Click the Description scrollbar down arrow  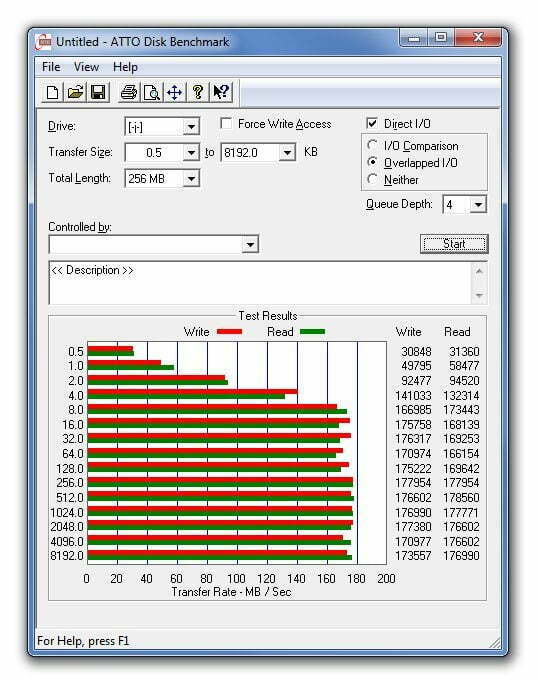pos(479,295)
